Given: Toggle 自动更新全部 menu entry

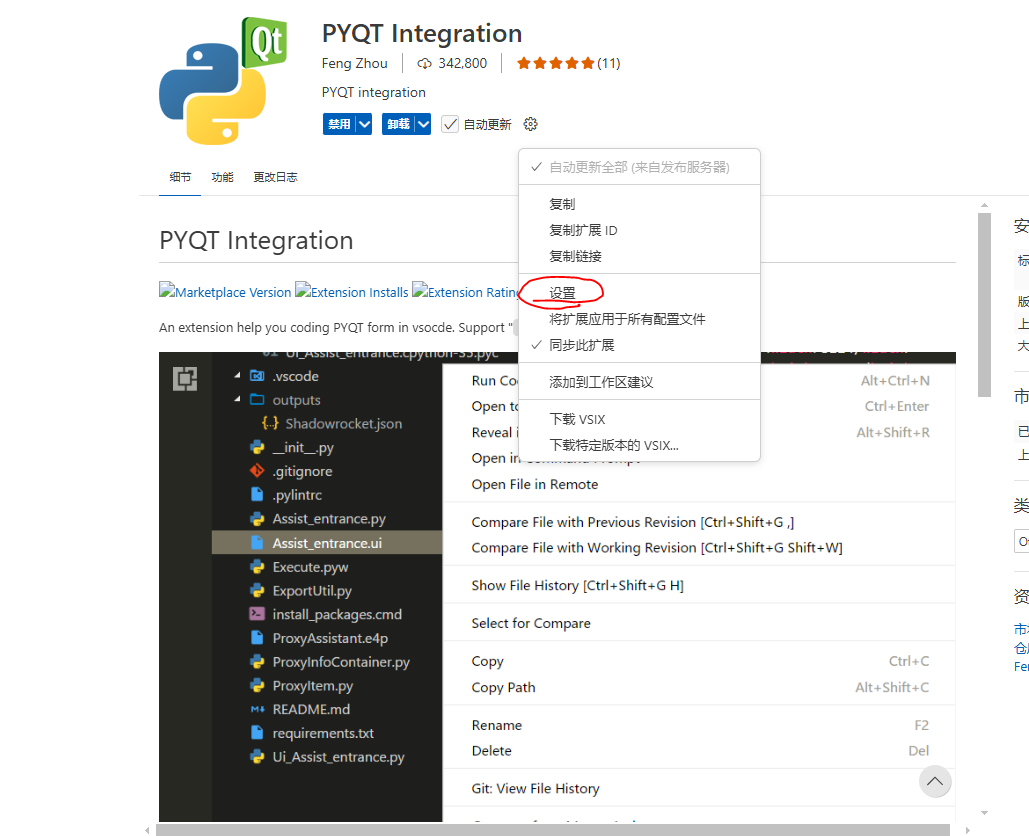Looking at the screenshot, I should pos(639,167).
